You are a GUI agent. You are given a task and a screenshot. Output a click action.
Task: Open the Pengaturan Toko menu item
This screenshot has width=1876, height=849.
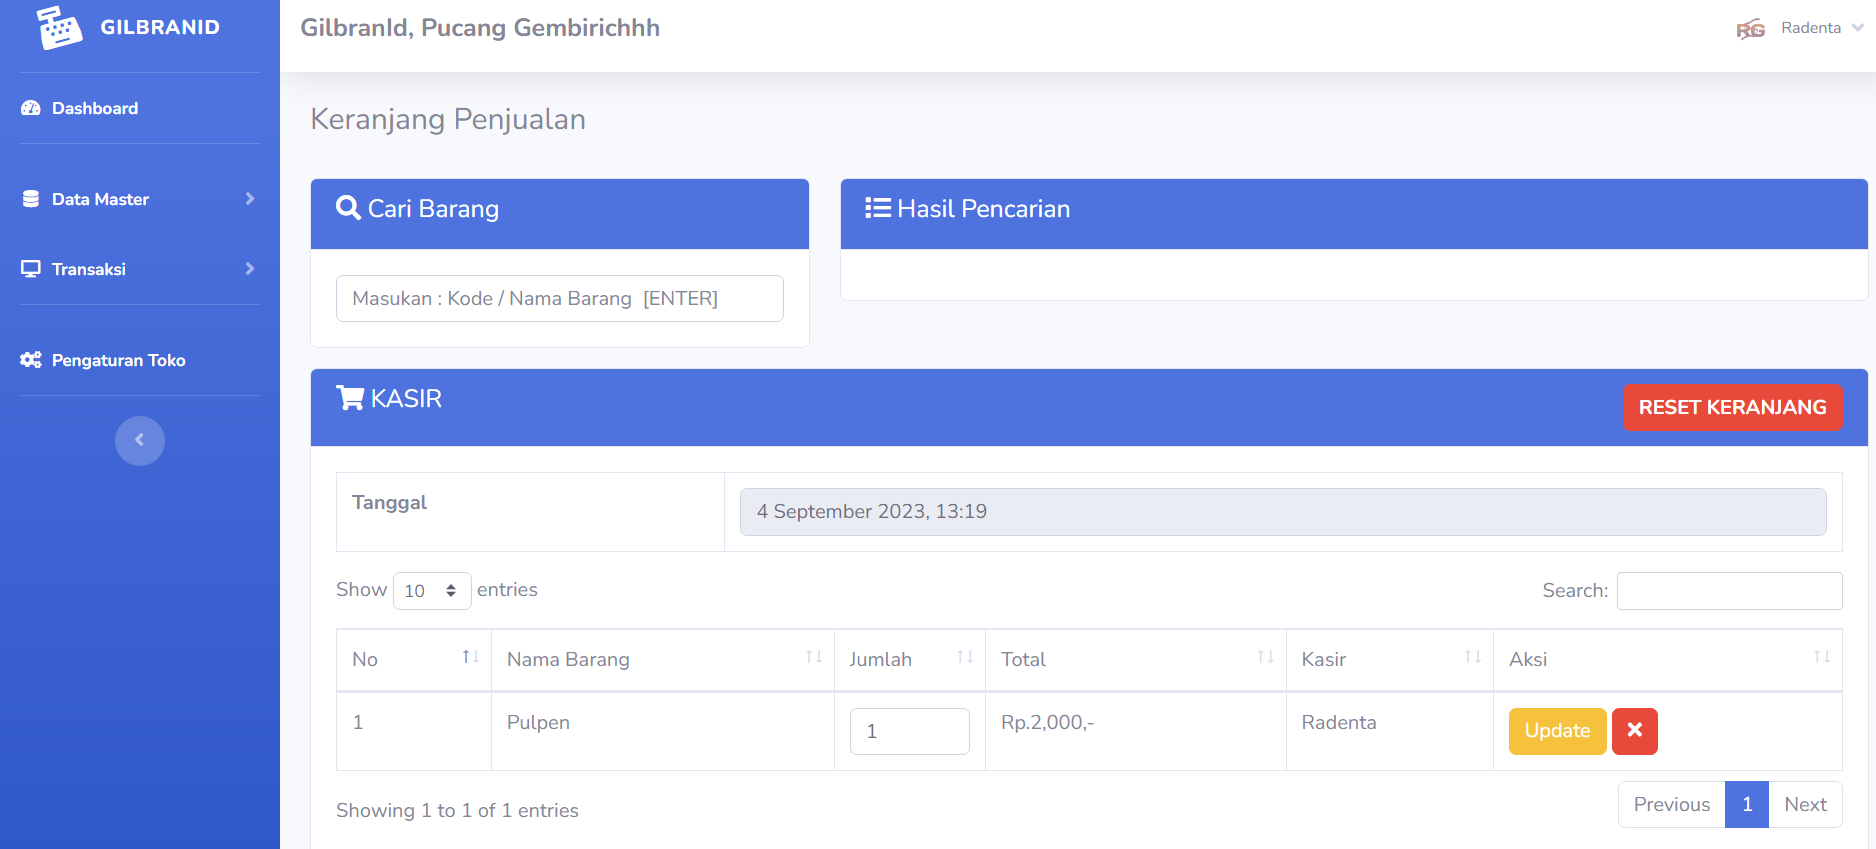point(118,360)
